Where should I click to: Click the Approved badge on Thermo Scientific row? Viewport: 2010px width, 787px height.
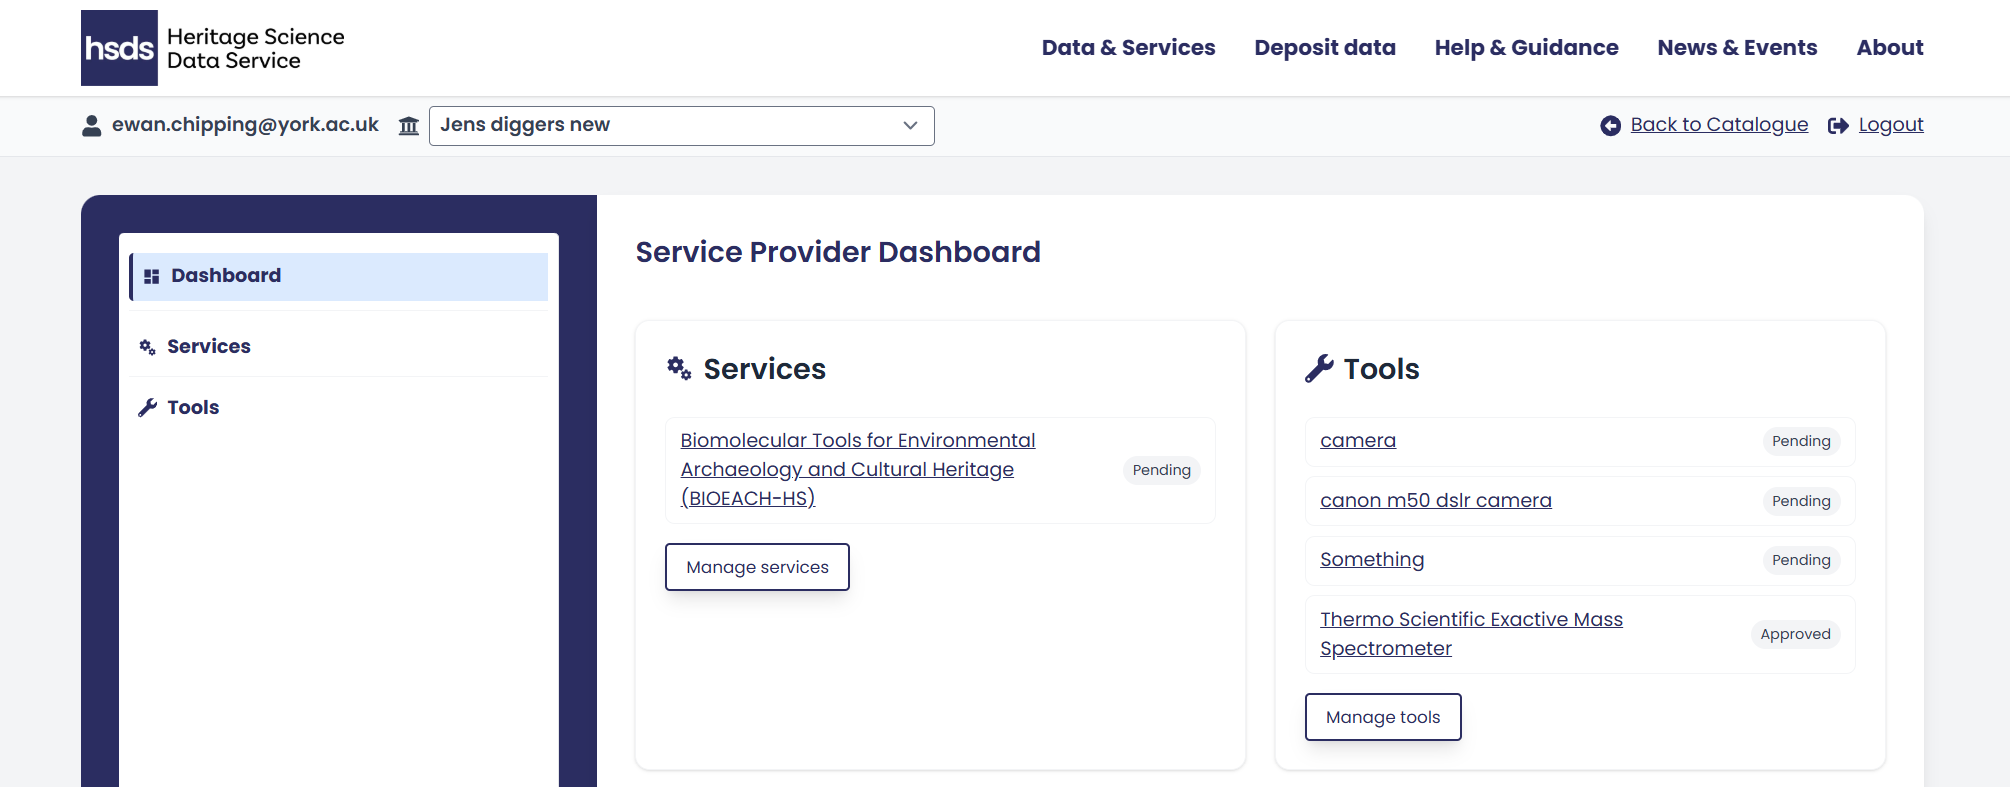1795,634
